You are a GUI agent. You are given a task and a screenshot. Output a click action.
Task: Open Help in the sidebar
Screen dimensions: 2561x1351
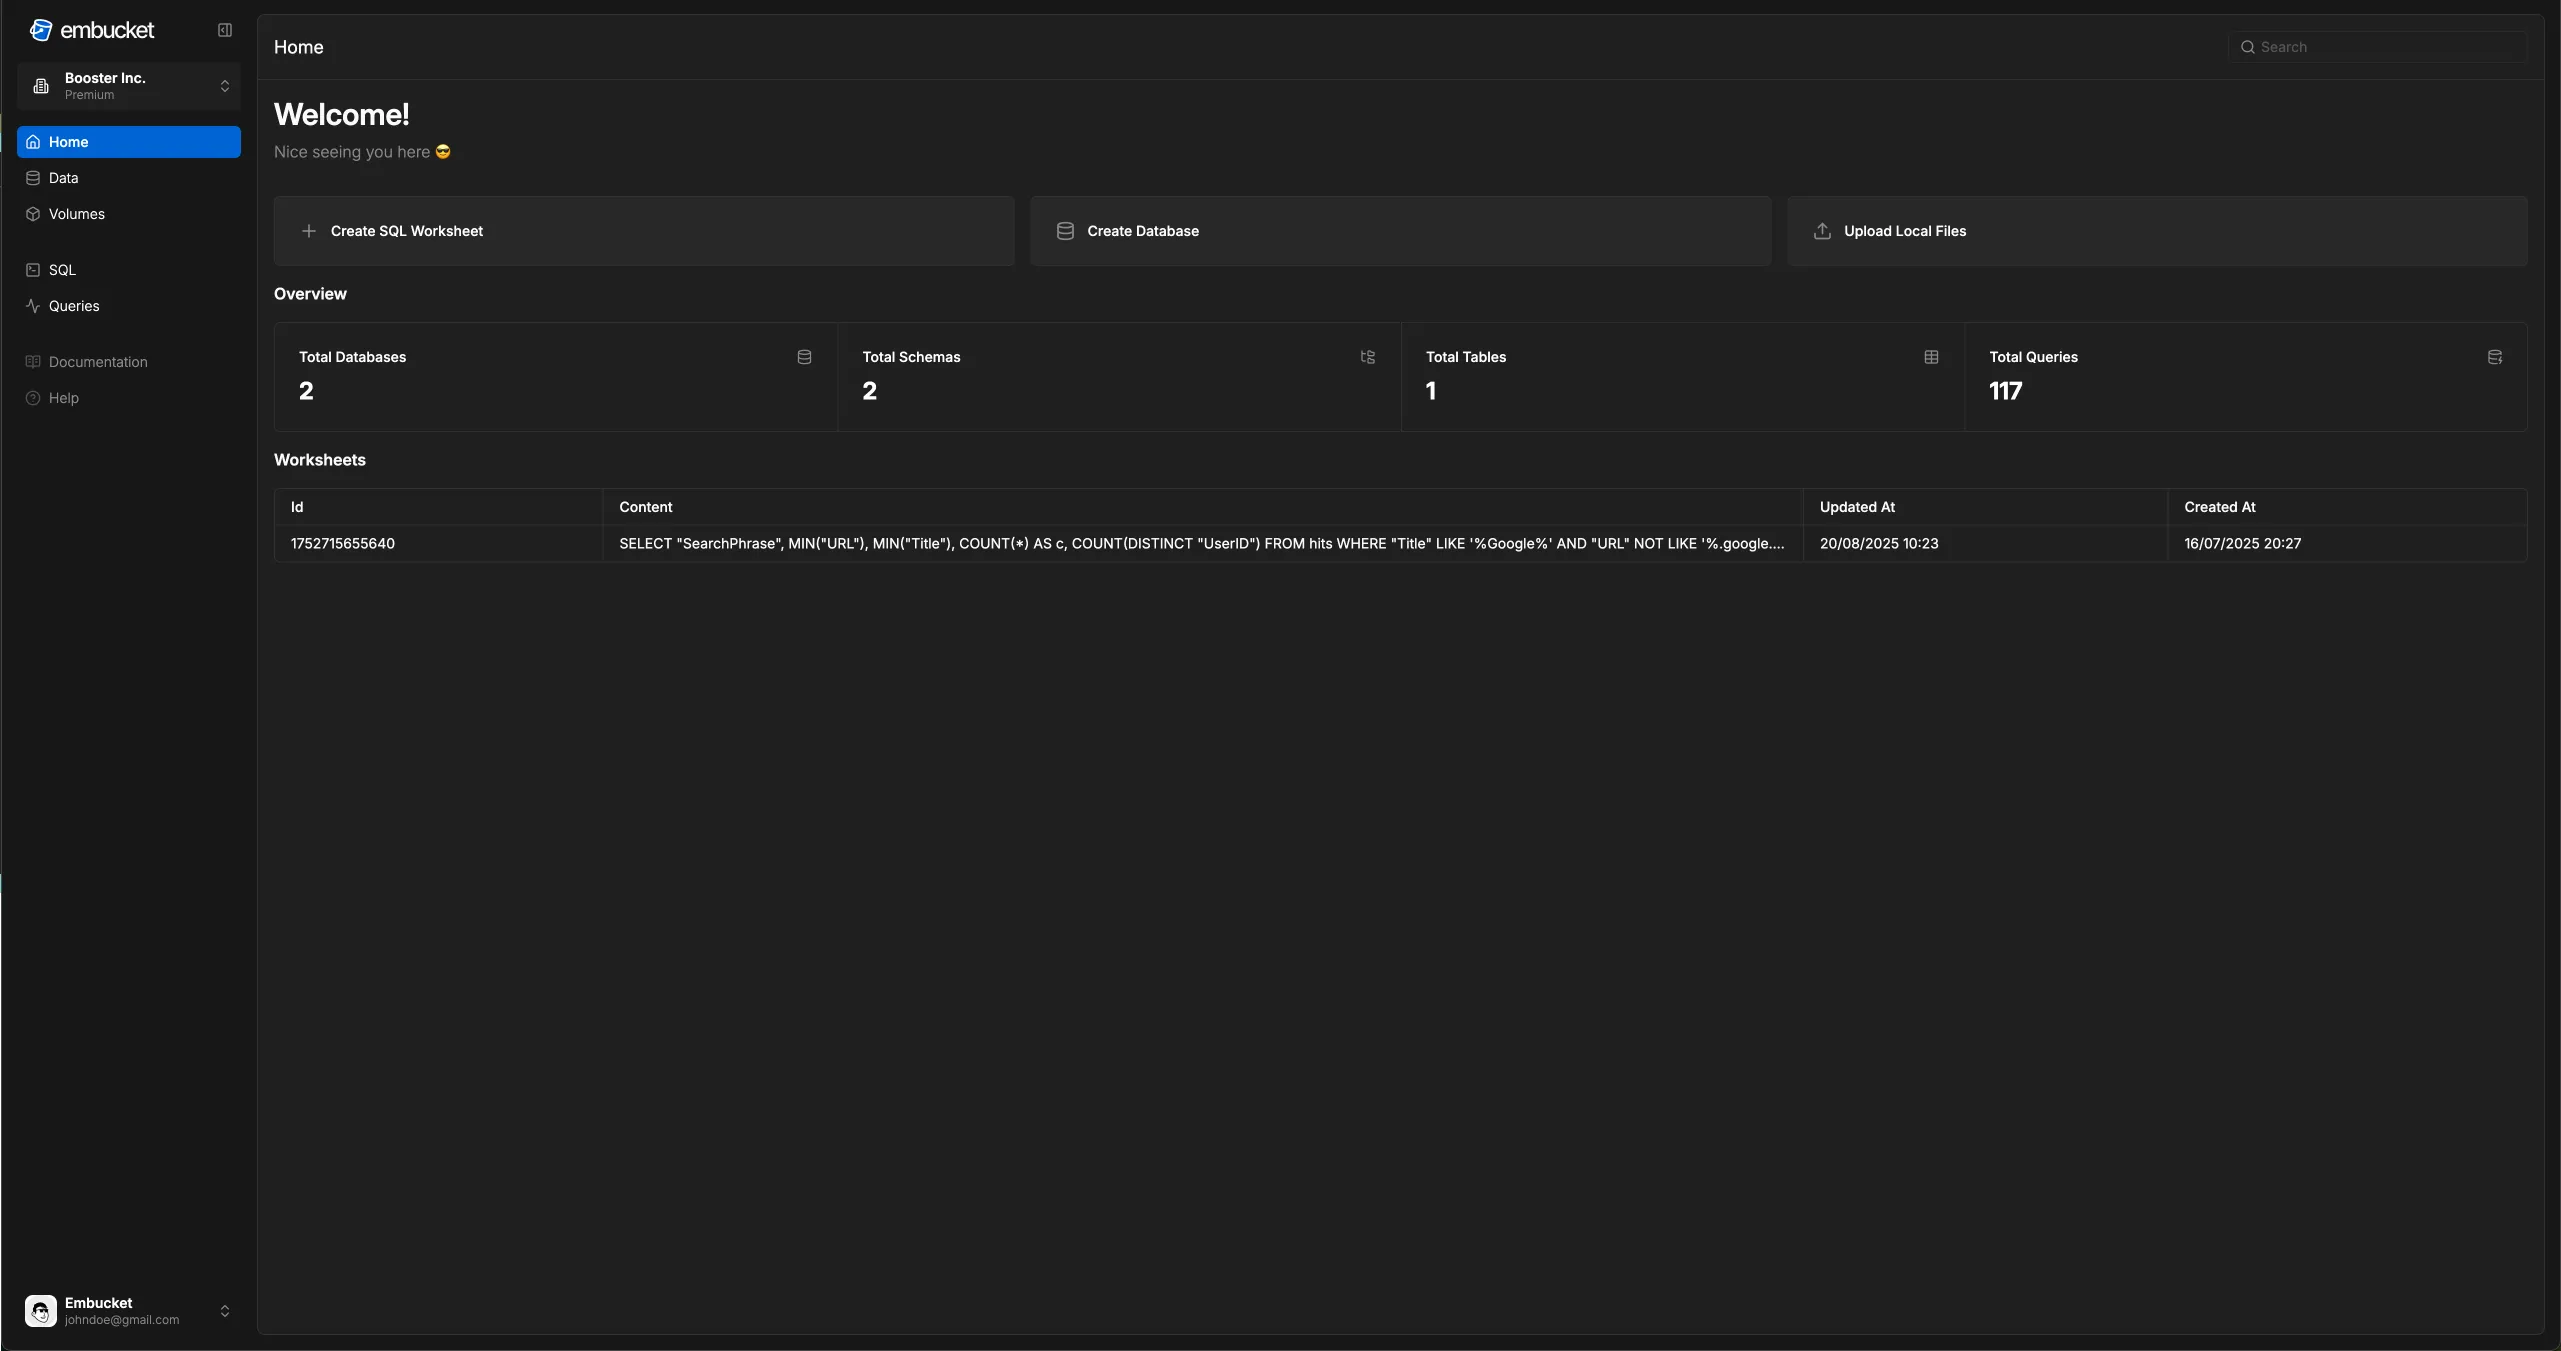point(129,398)
